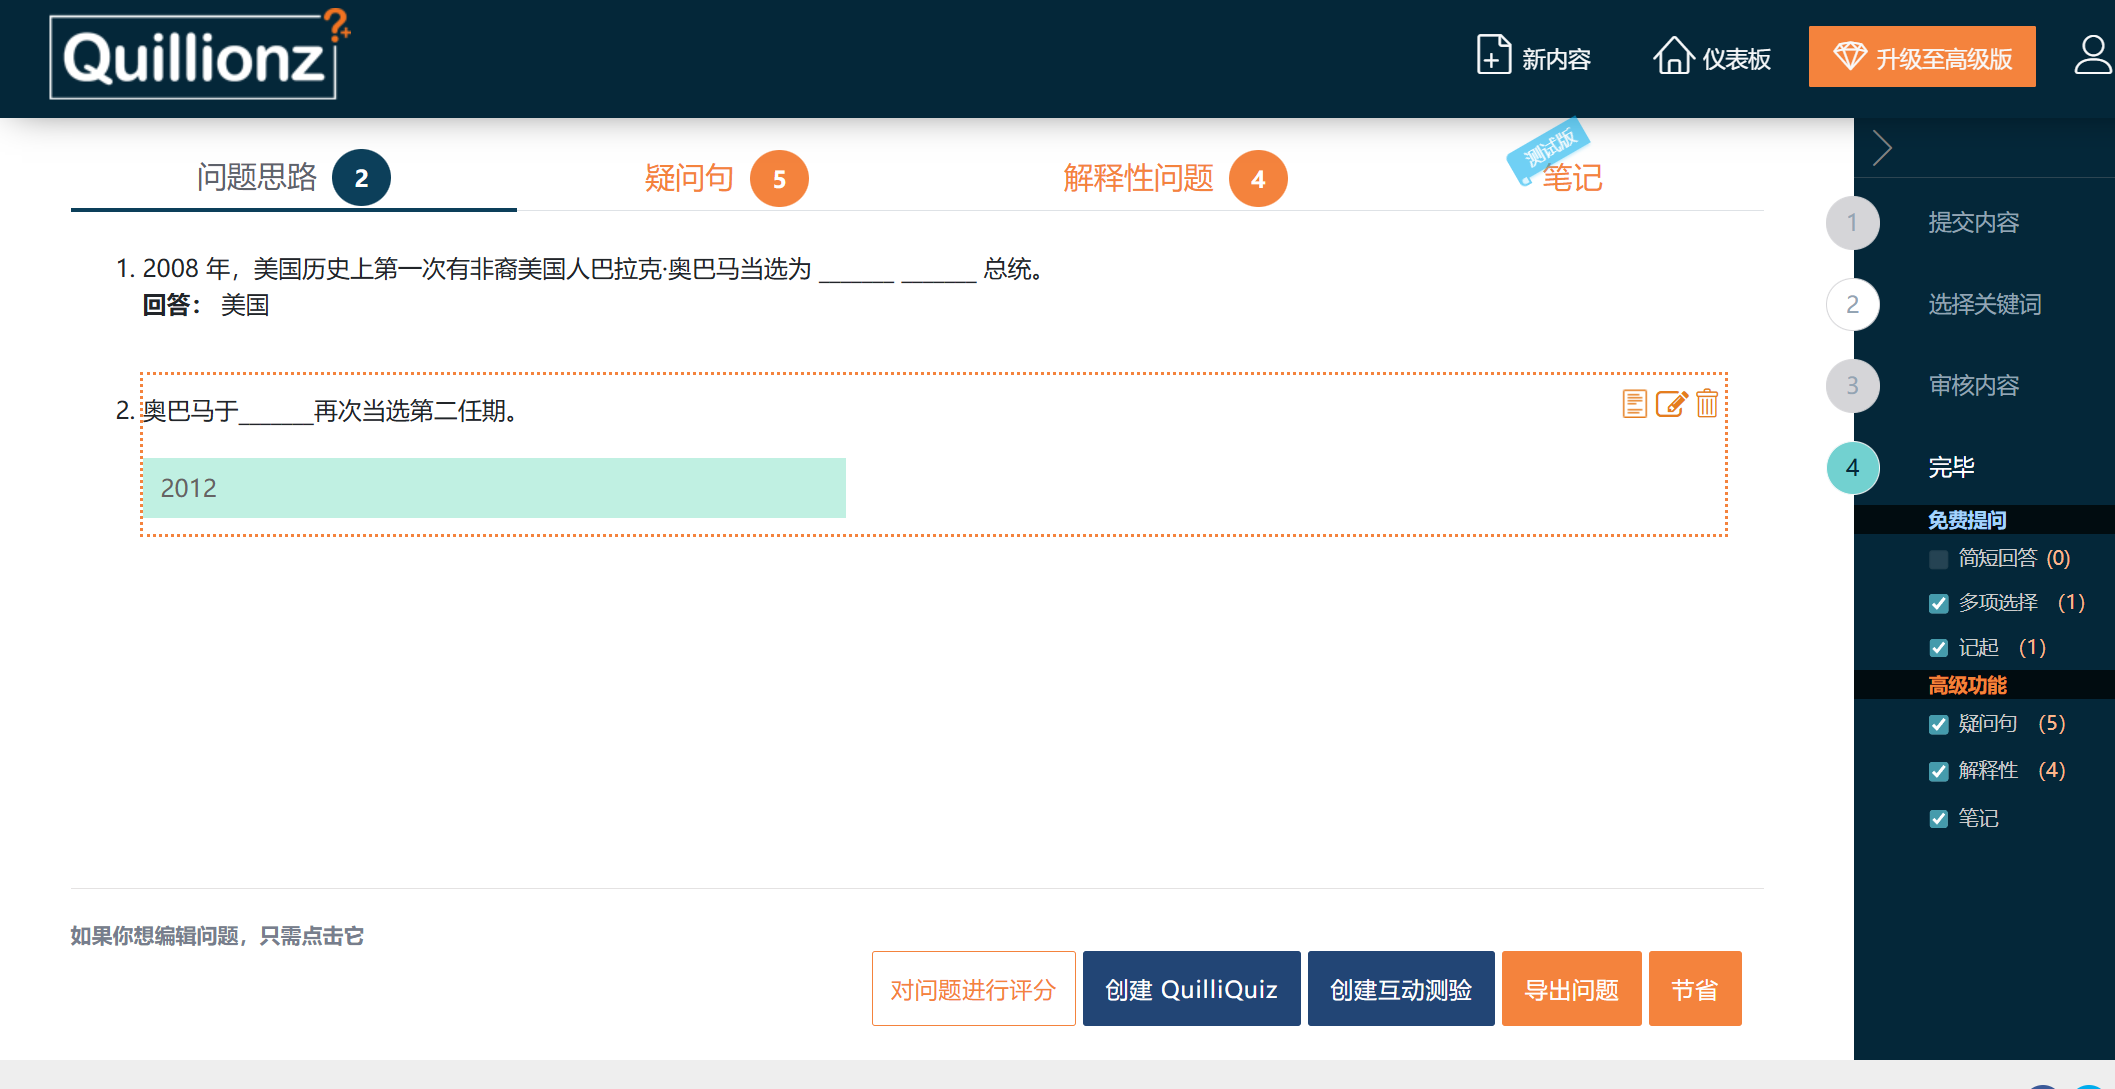Delete question 2 using the trash icon

pos(1706,404)
